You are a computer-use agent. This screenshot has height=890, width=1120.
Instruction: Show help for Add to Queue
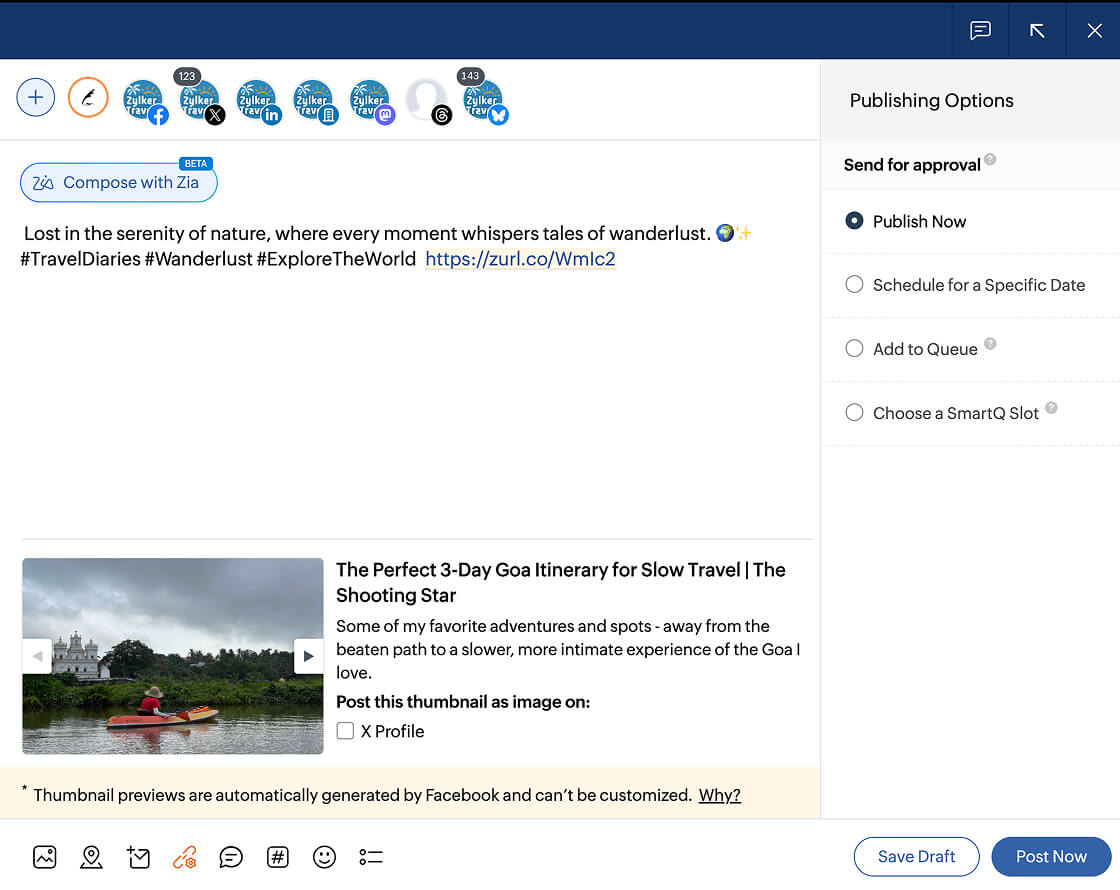(x=990, y=344)
